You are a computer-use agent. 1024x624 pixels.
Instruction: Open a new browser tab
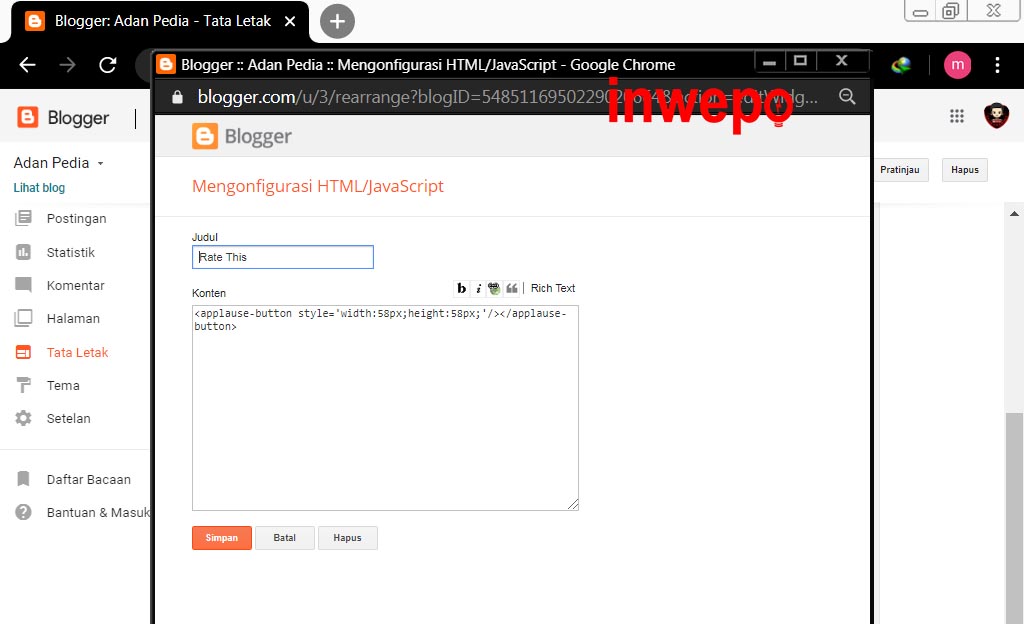pyautogui.click(x=337, y=22)
